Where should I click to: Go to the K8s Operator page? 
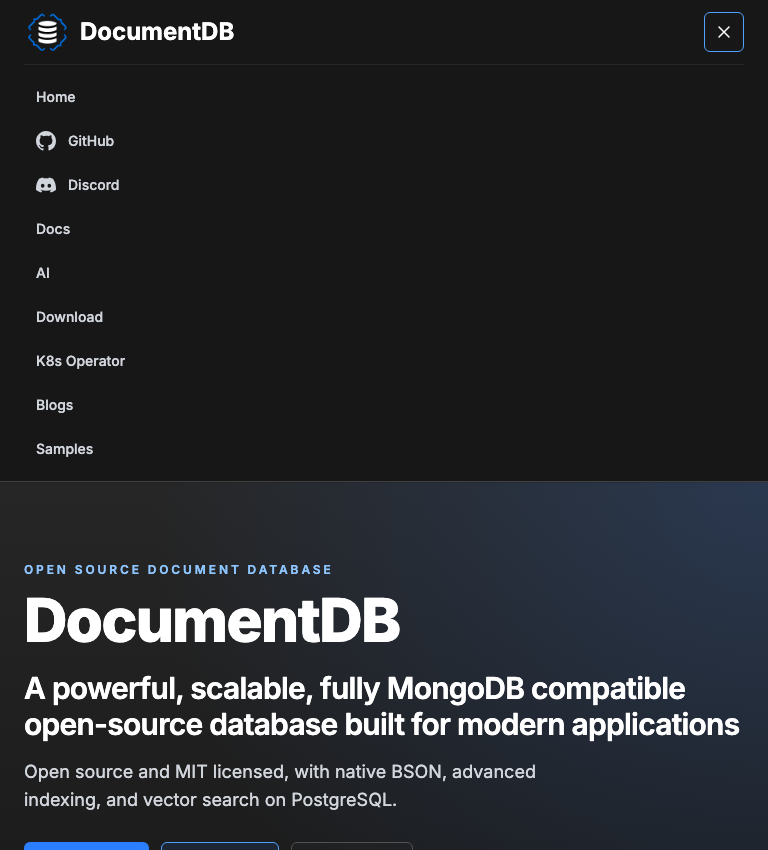click(81, 361)
